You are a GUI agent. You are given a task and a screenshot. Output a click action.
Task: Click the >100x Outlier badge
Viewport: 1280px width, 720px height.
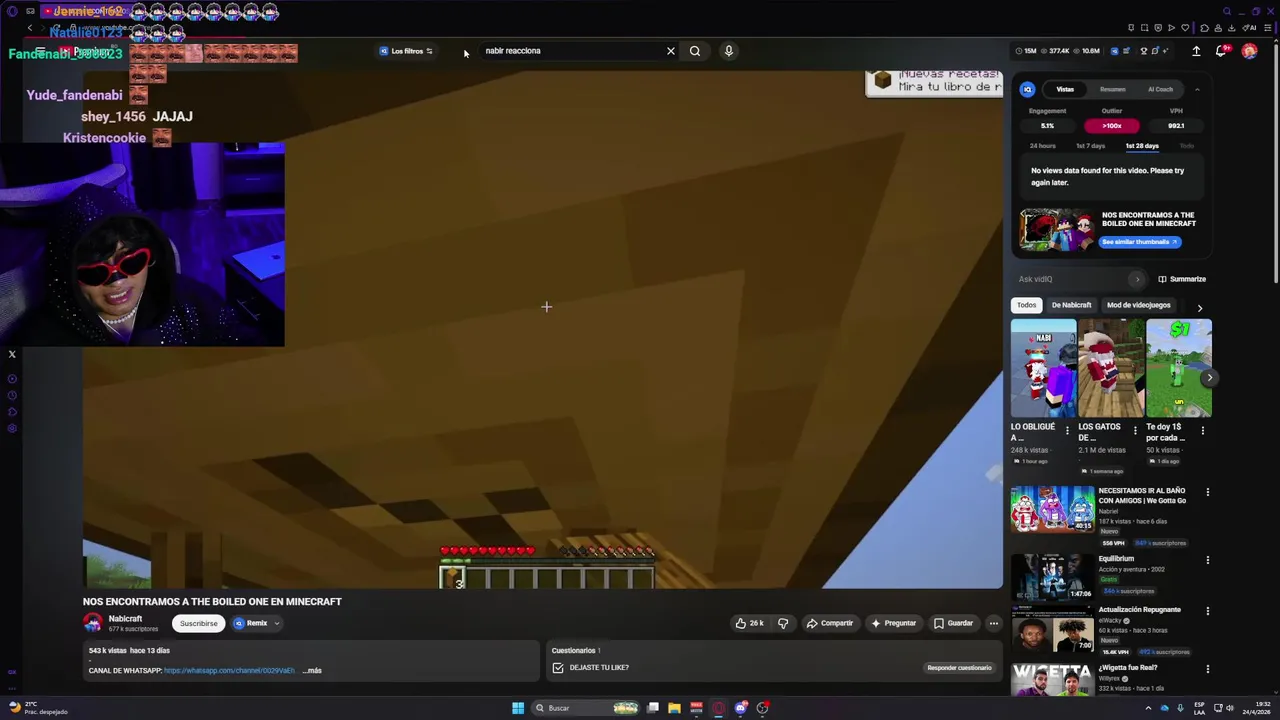point(1112,126)
